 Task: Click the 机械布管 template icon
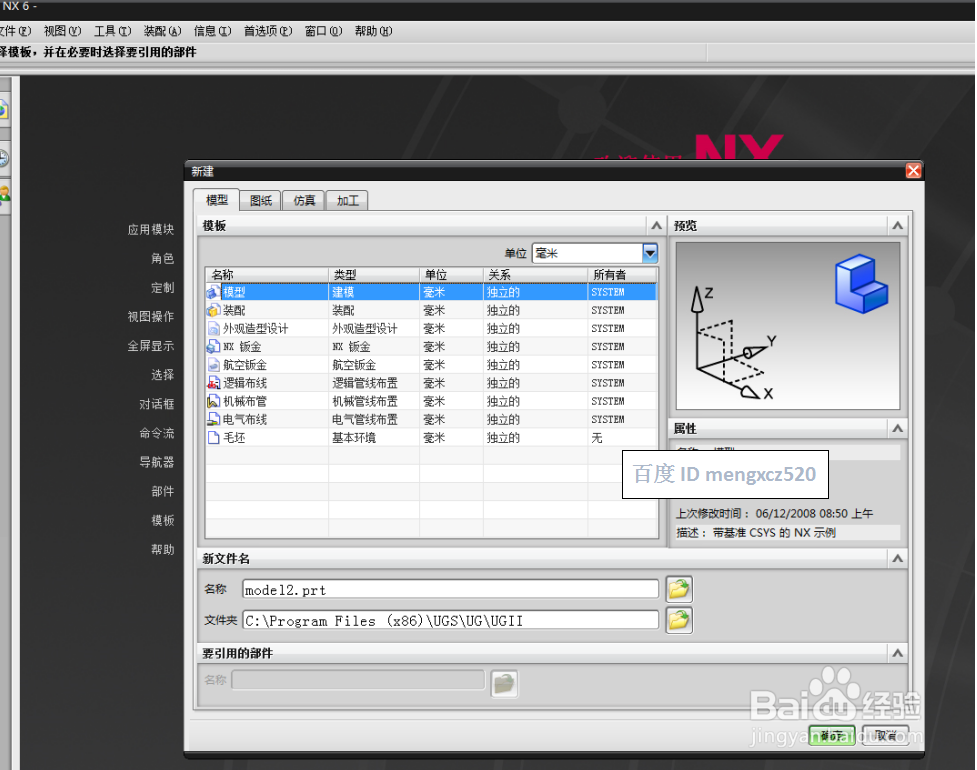point(213,401)
